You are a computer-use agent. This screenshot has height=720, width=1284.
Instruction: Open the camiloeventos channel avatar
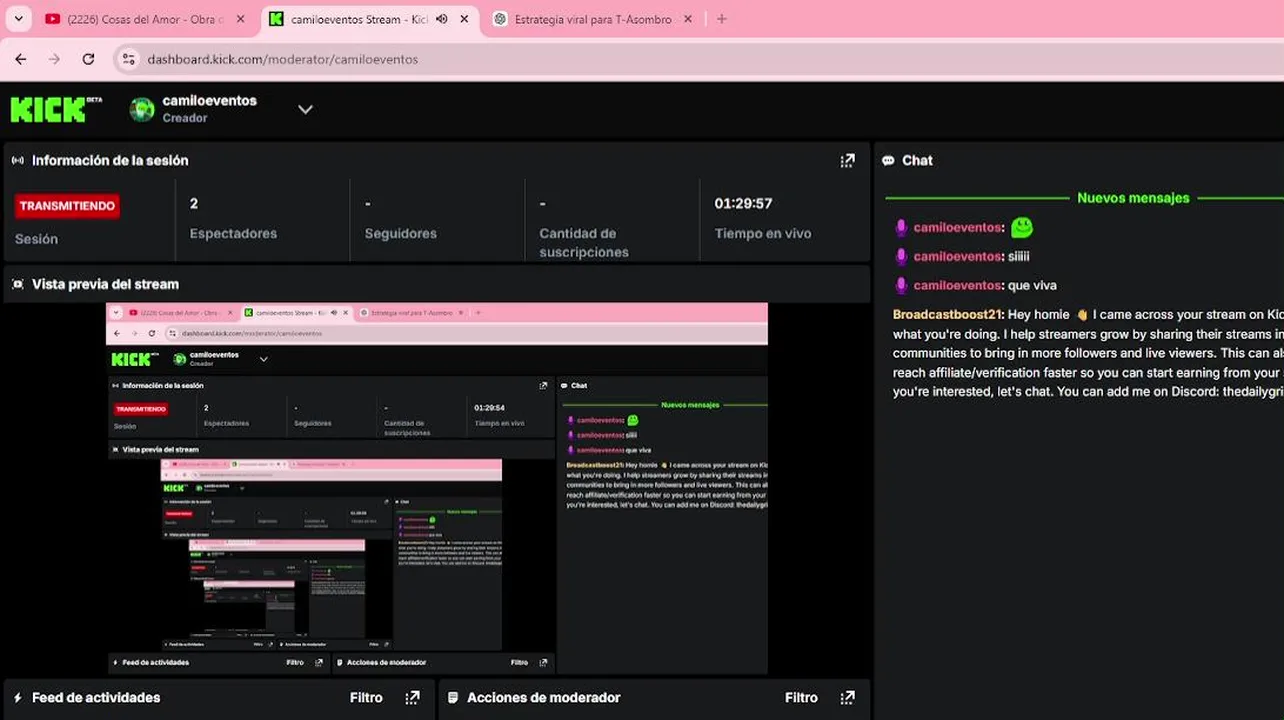(x=142, y=109)
